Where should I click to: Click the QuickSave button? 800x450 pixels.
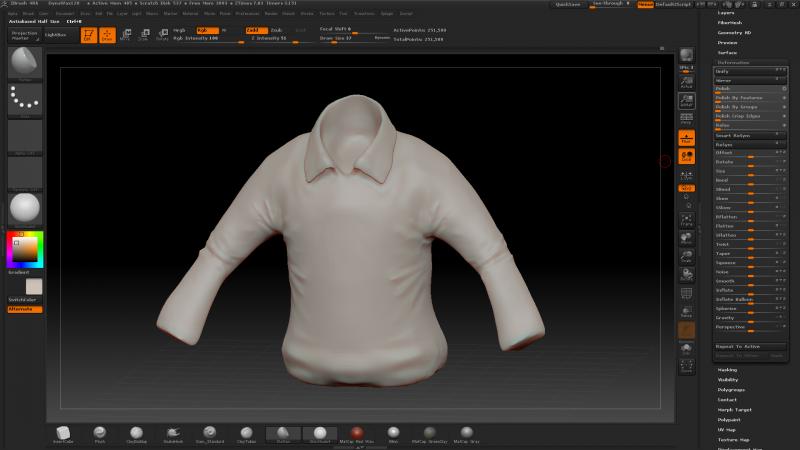567,5
